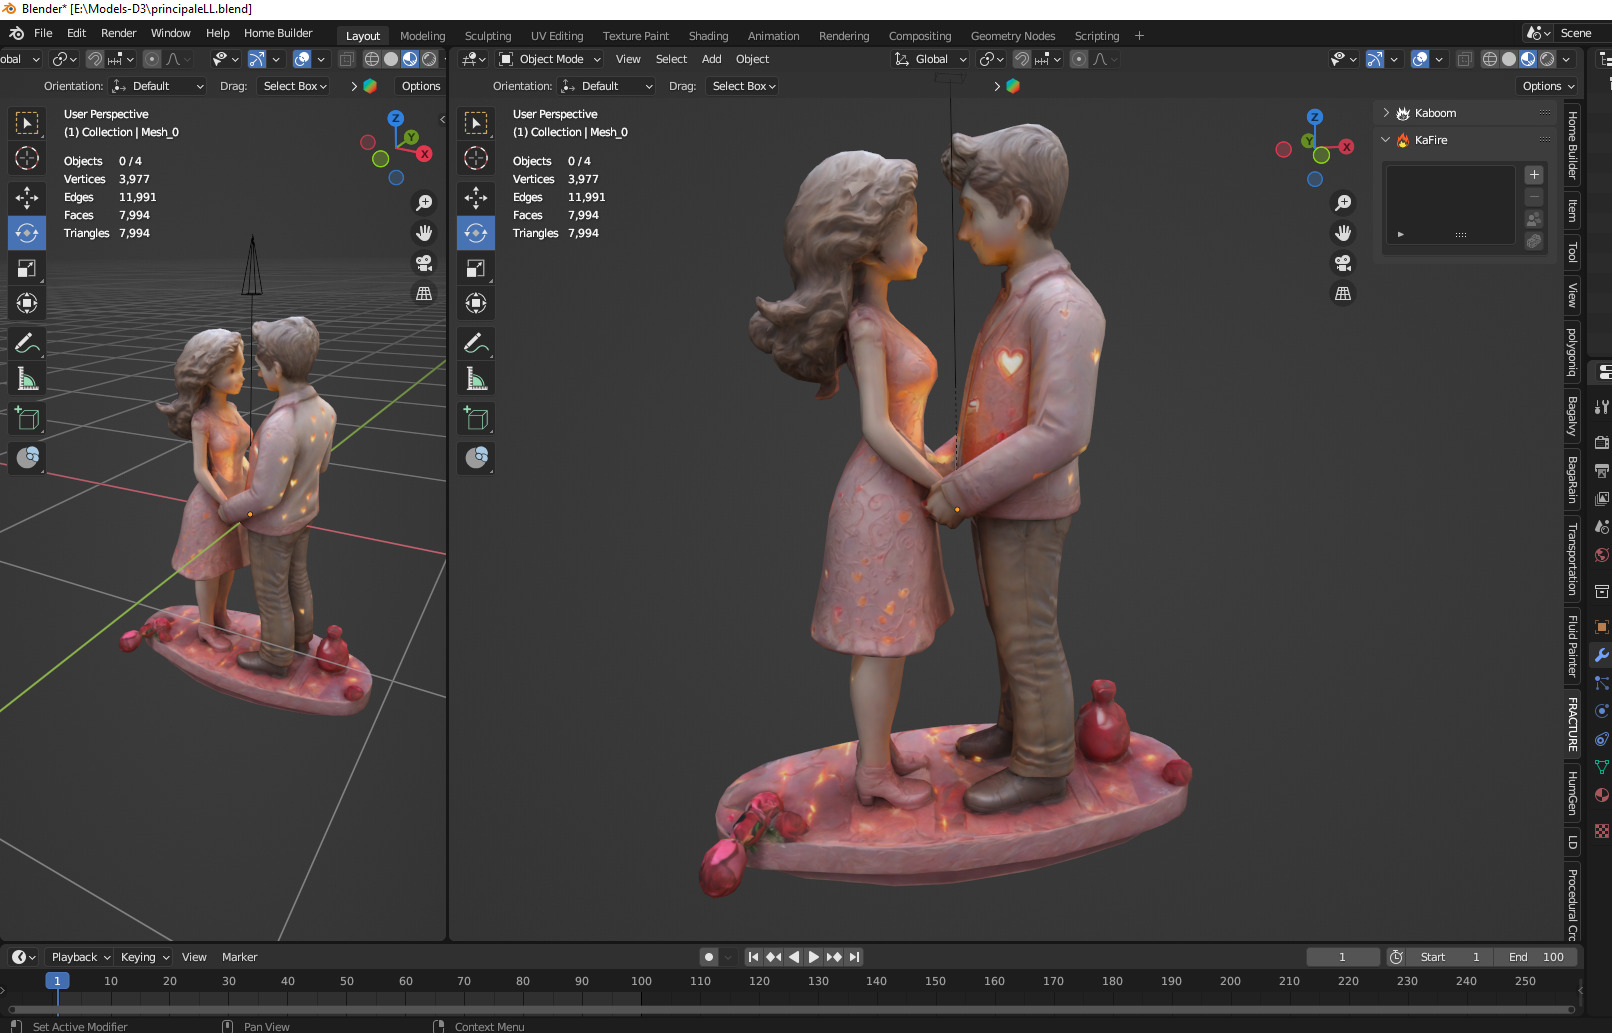Open the Object Data properties green triangle tab

[1602, 767]
